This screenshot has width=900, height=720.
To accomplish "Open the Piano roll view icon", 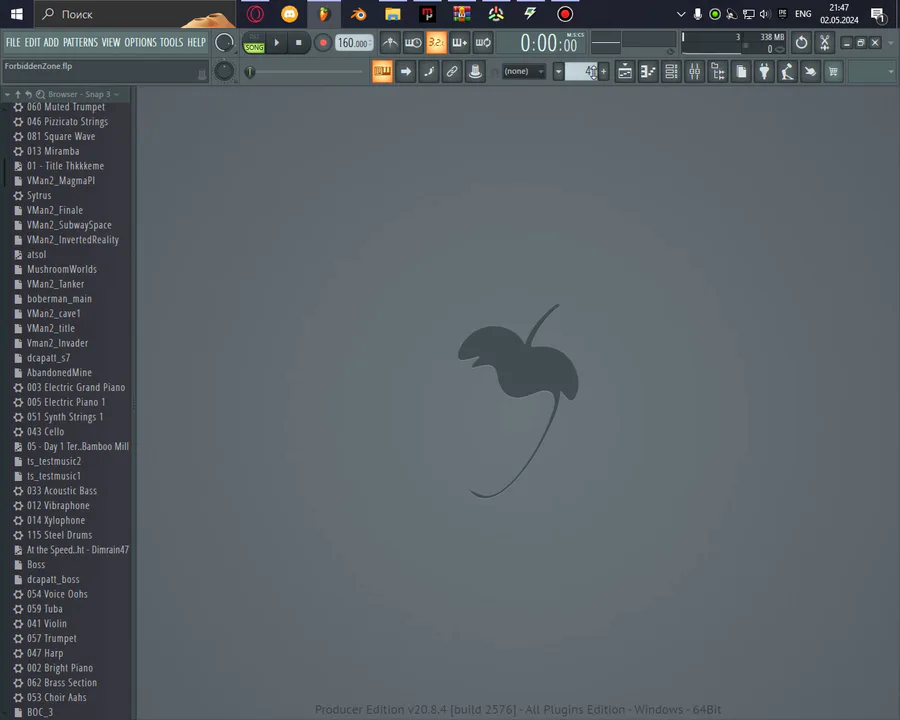I will click(648, 71).
